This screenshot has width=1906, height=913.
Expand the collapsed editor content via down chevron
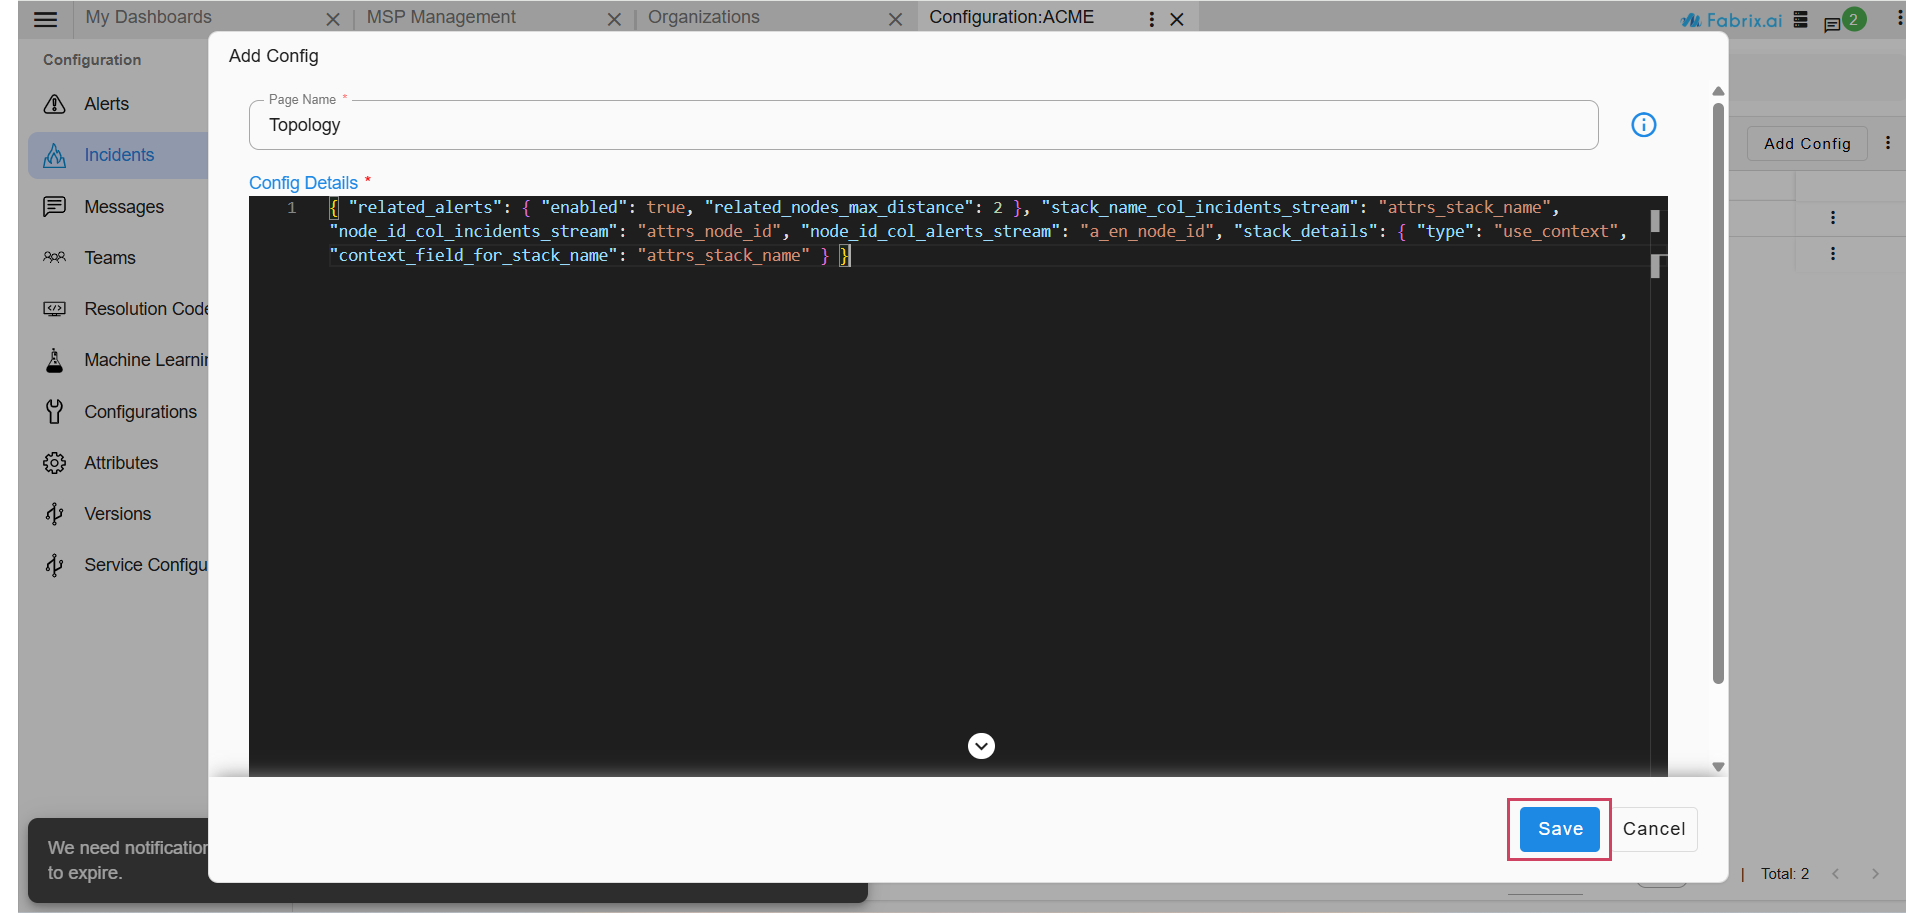pyautogui.click(x=981, y=745)
